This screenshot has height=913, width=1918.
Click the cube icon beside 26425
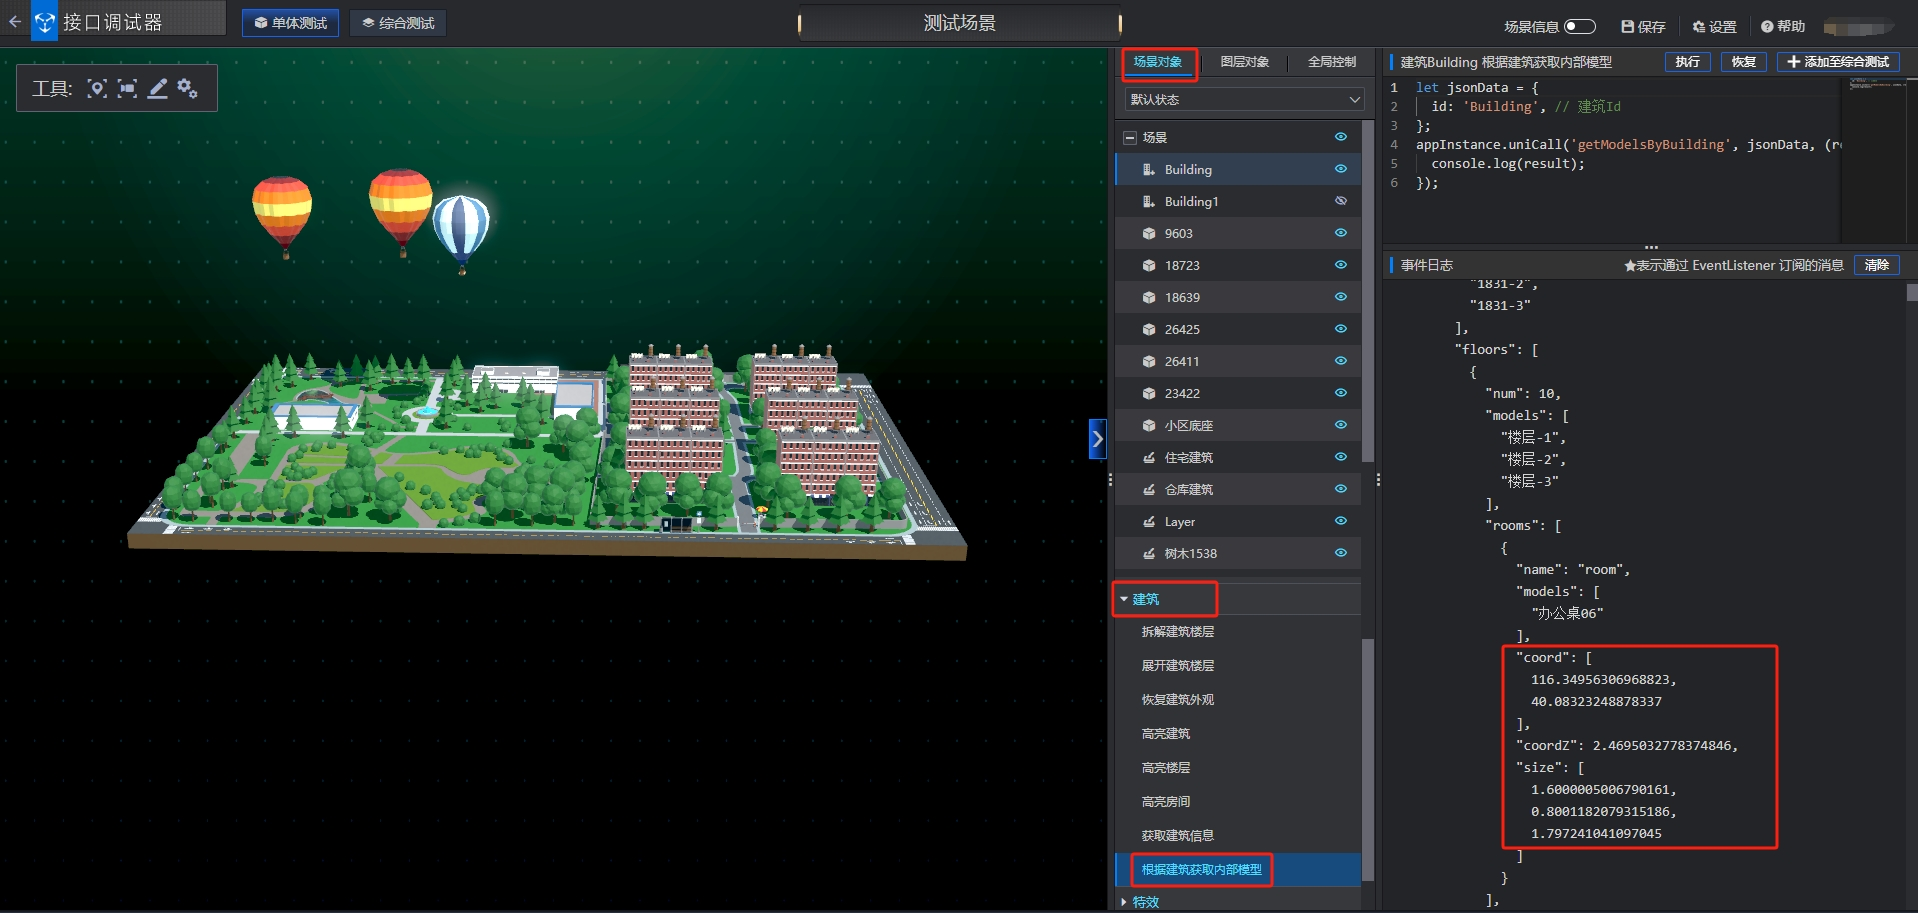click(1149, 329)
